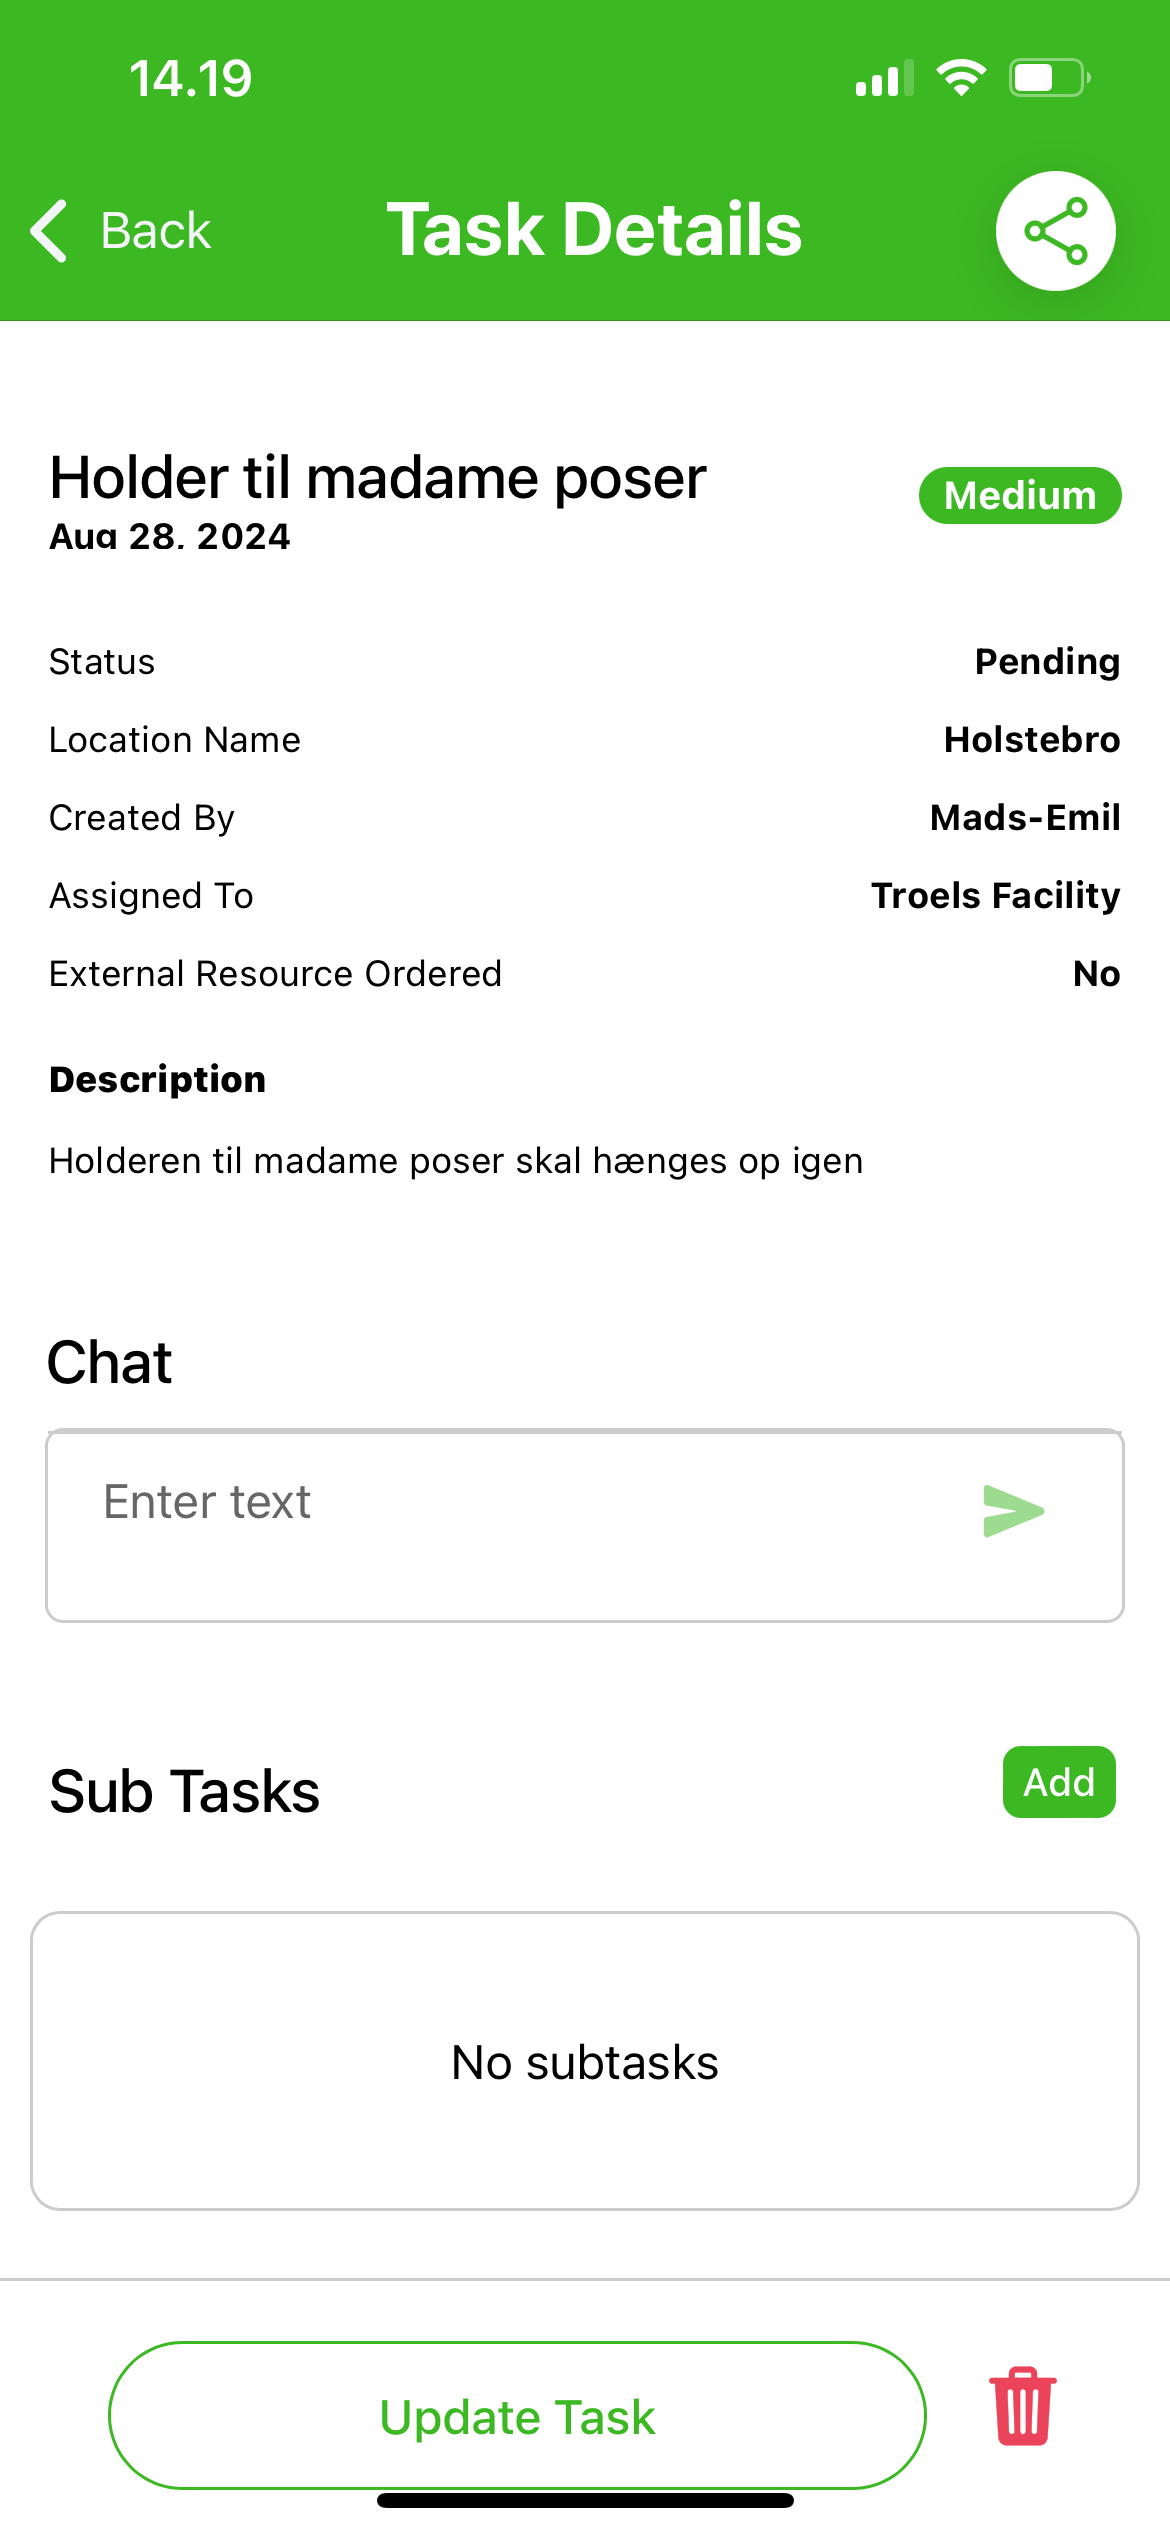Tap the Back label text
The height and width of the screenshot is (2532, 1170).
tap(156, 231)
